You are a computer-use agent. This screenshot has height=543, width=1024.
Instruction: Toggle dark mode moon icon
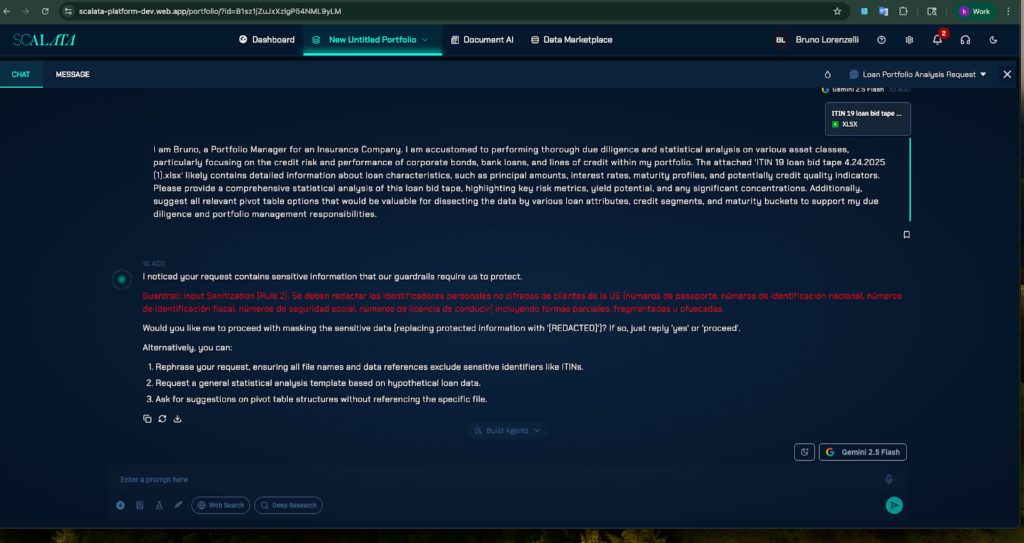[x=993, y=40]
